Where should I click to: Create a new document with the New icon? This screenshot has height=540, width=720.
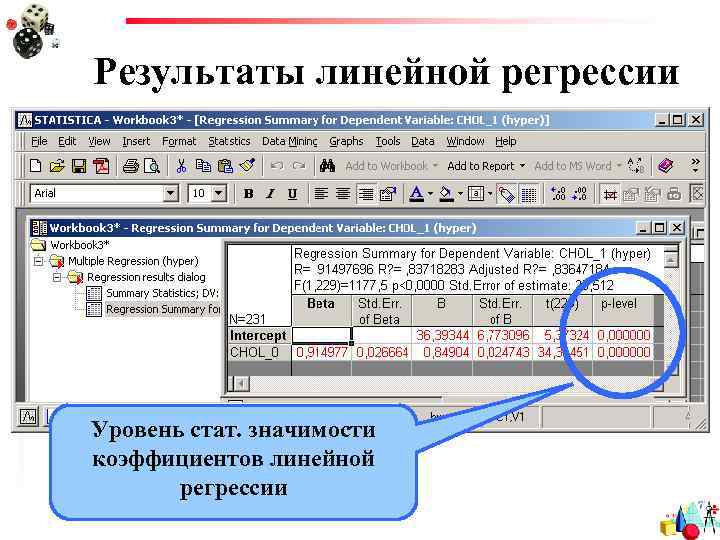35,166
